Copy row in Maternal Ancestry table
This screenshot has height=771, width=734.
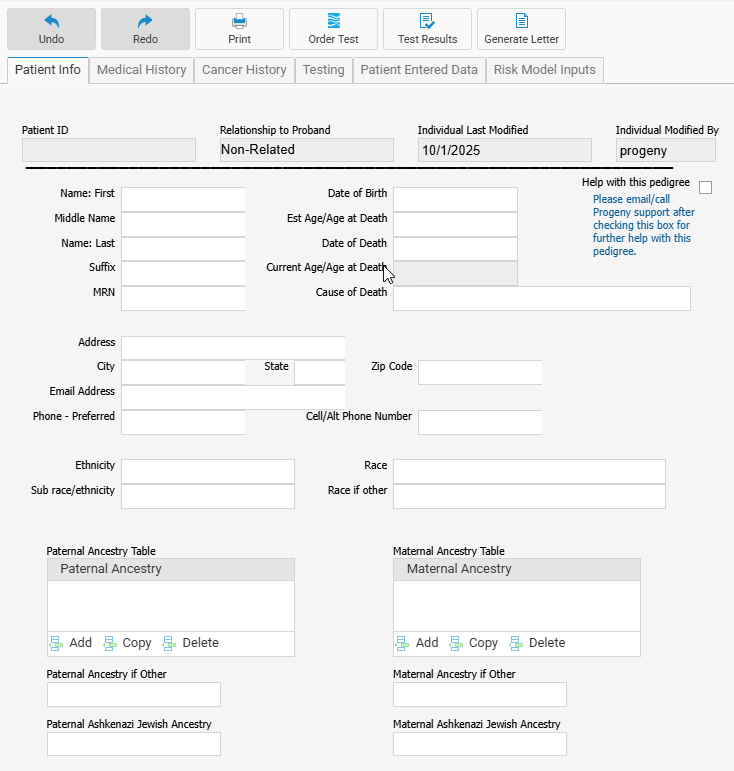pos(473,643)
